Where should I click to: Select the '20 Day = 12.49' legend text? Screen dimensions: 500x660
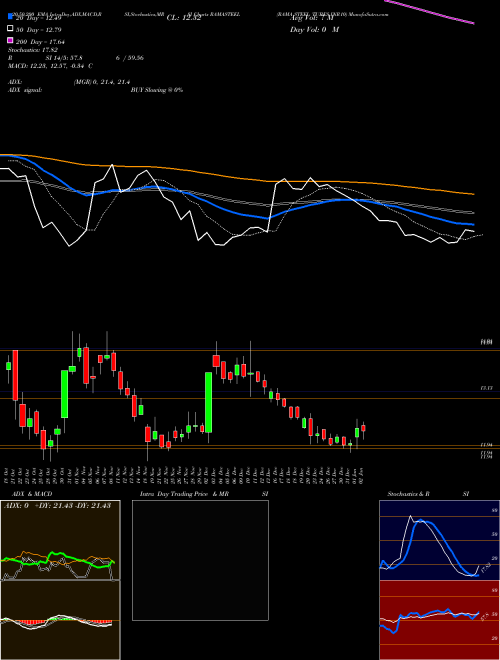39,18
